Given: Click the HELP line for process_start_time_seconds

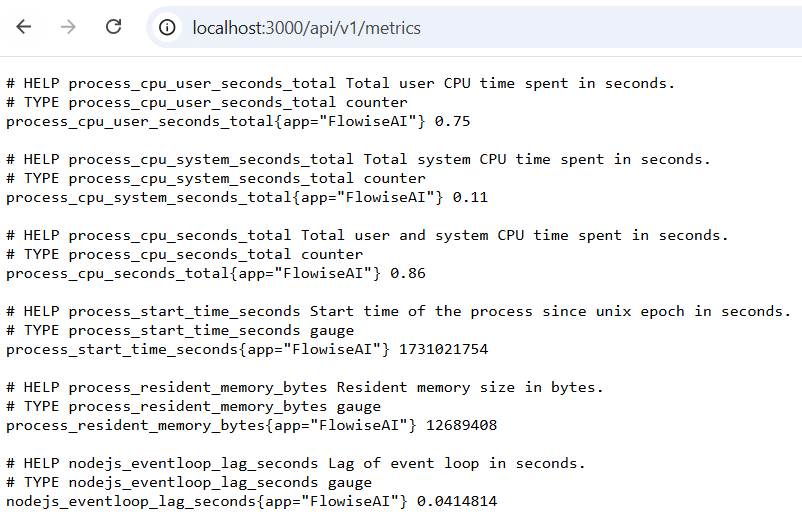Looking at the screenshot, I should [398, 311].
